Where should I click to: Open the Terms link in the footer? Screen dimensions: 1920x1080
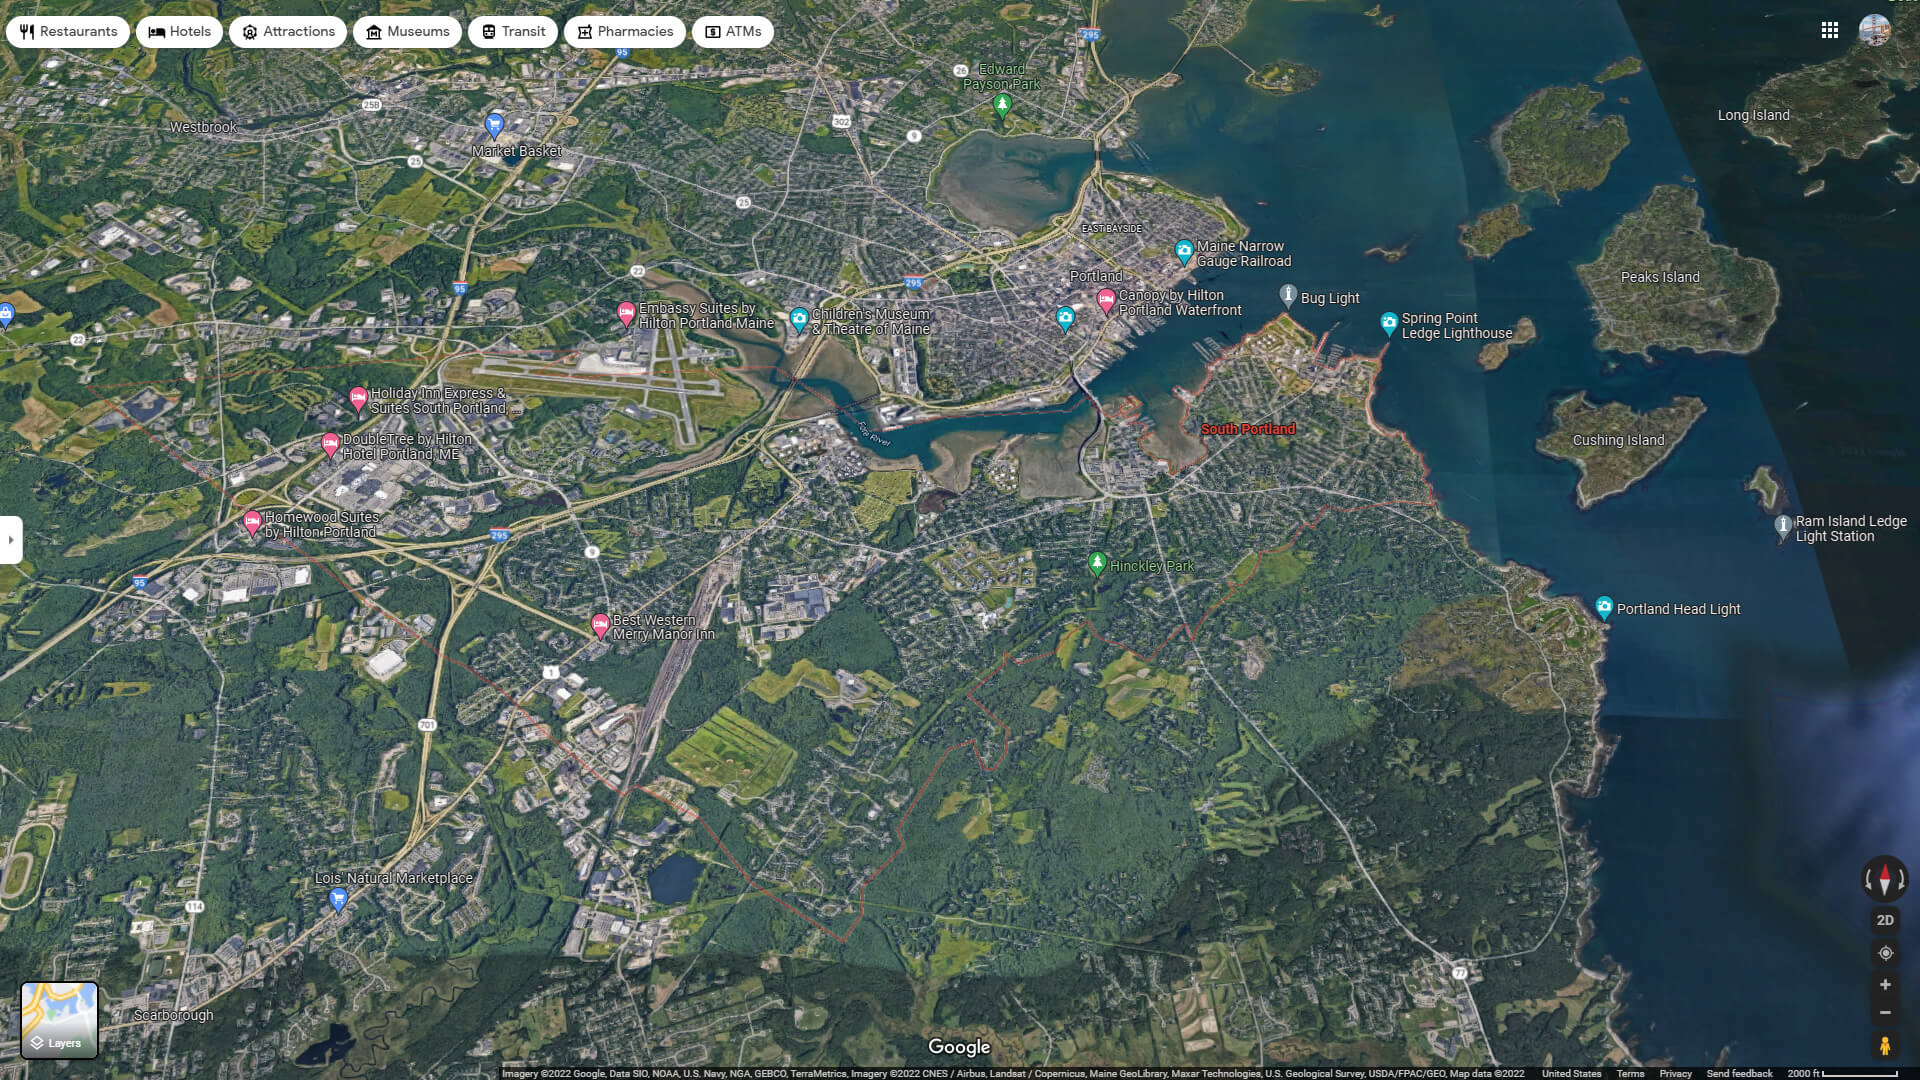(1630, 1073)
